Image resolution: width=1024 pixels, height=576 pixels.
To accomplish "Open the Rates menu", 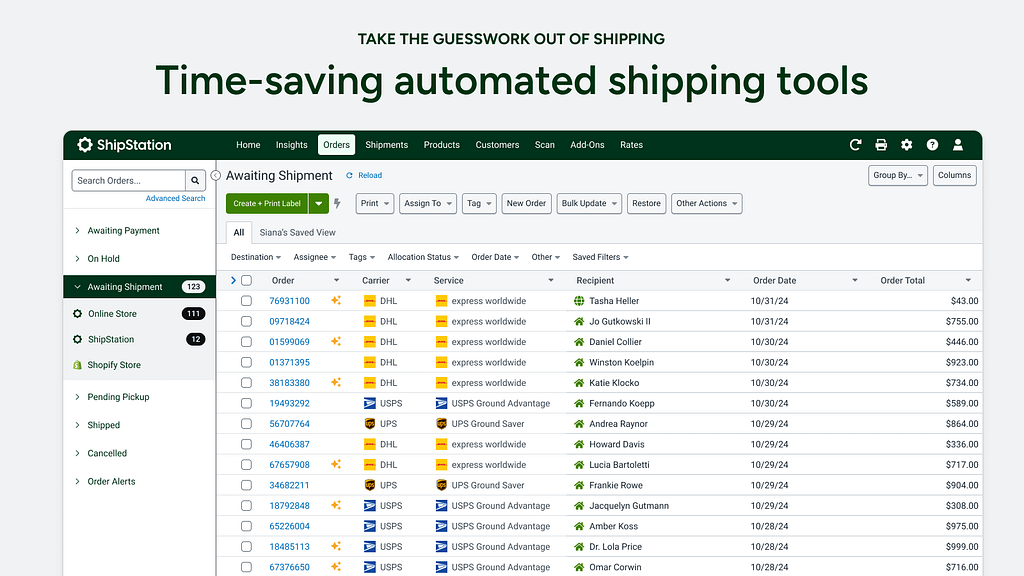I will 632,145.
